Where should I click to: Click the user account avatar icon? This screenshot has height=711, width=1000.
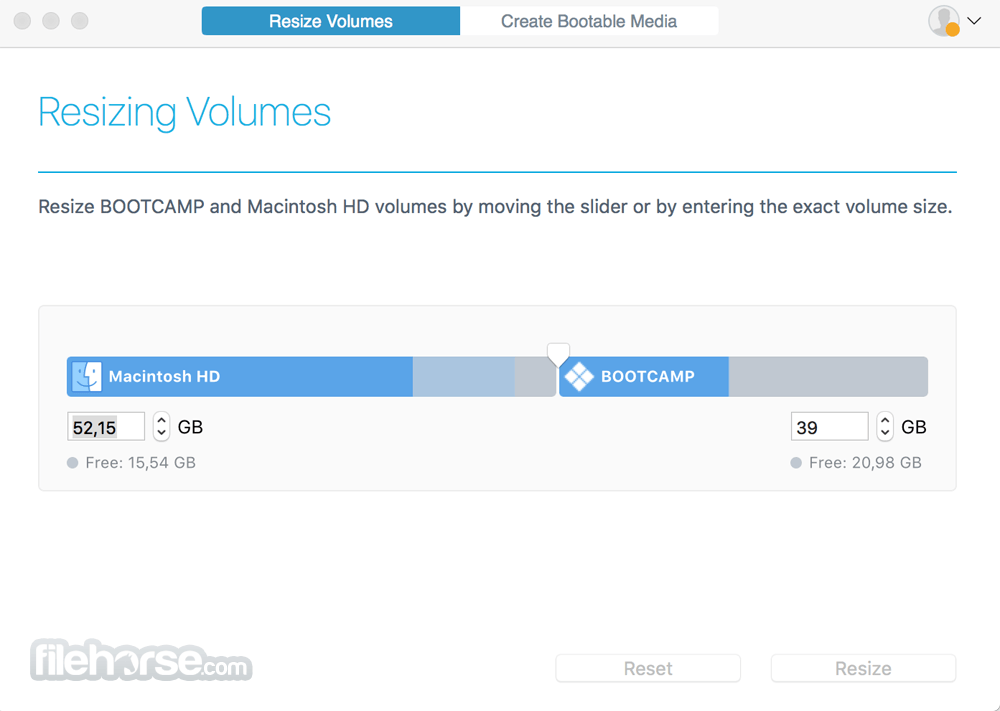point(944,21)
